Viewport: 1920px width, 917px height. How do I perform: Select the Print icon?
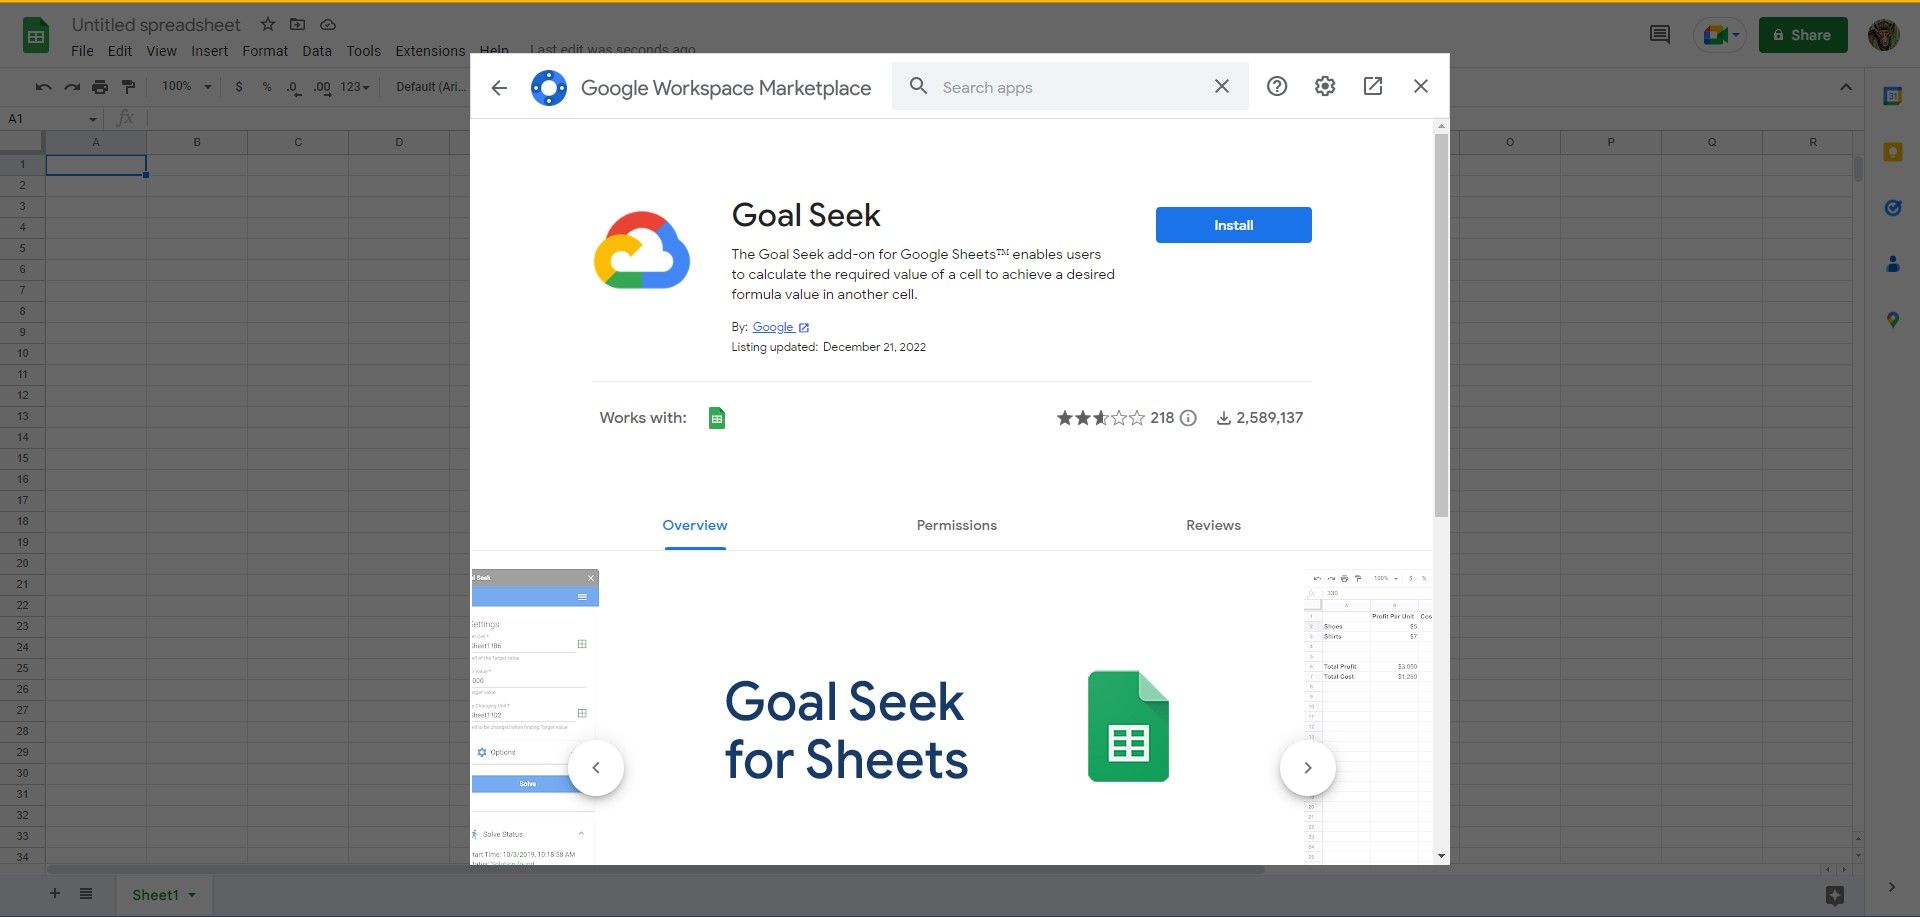pos(99,87)
